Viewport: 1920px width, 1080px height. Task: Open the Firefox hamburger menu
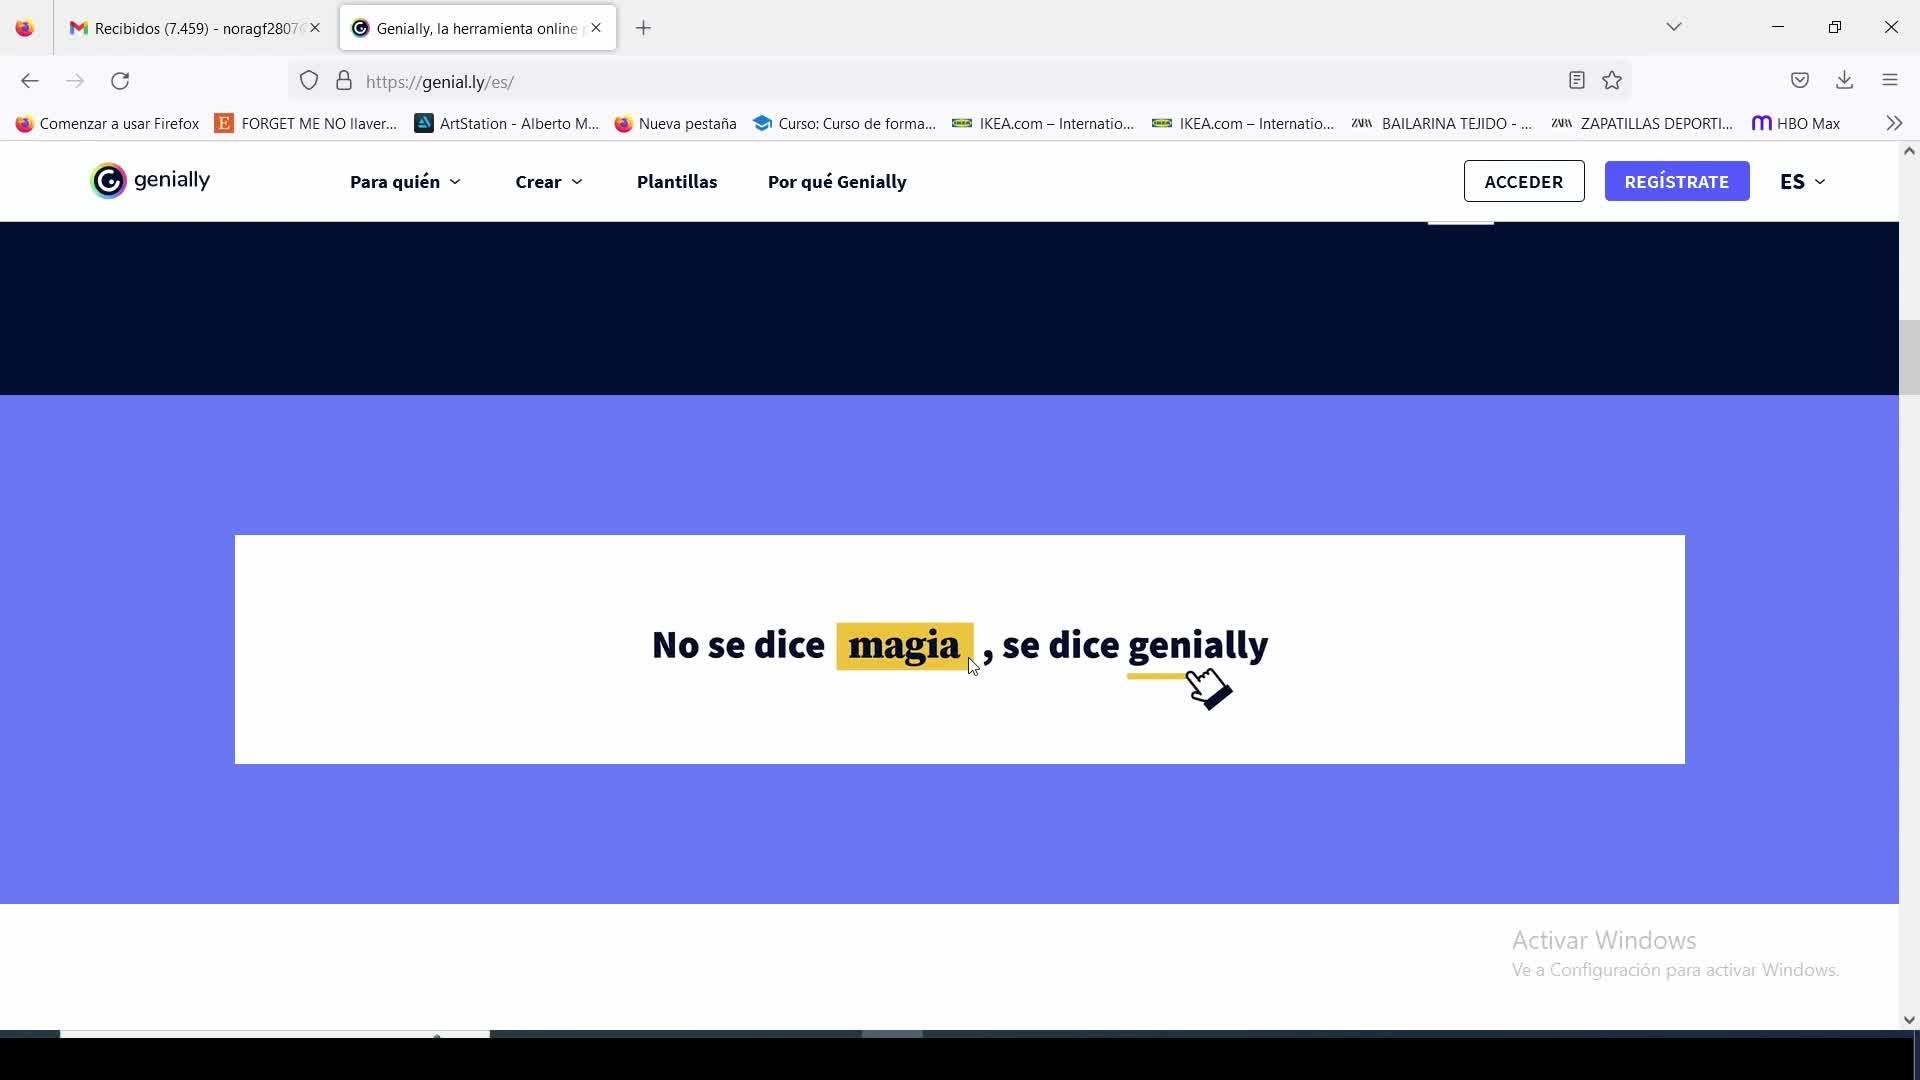pyautogui.click(x=1890, y=81)
